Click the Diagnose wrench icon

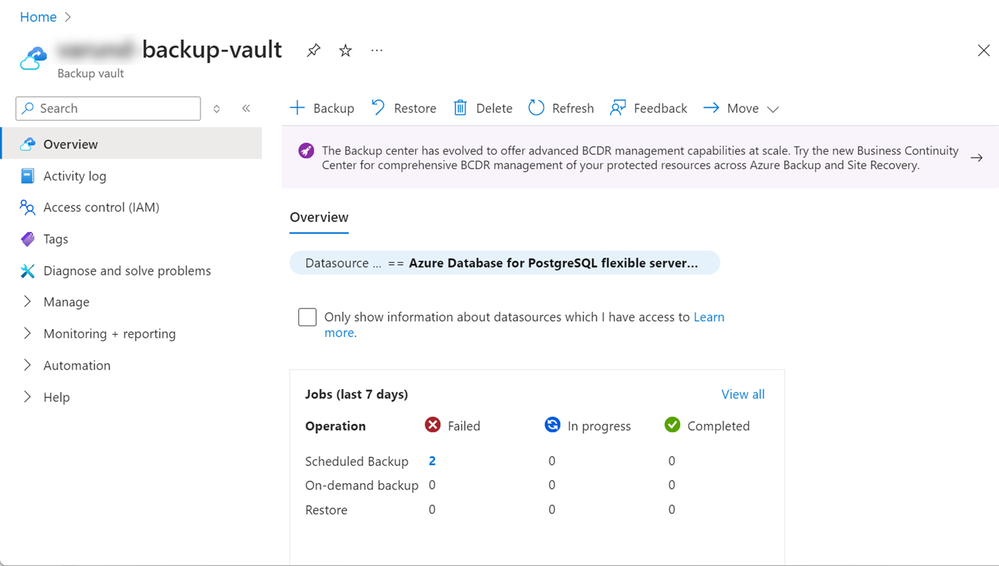click(x=27, y=271)
